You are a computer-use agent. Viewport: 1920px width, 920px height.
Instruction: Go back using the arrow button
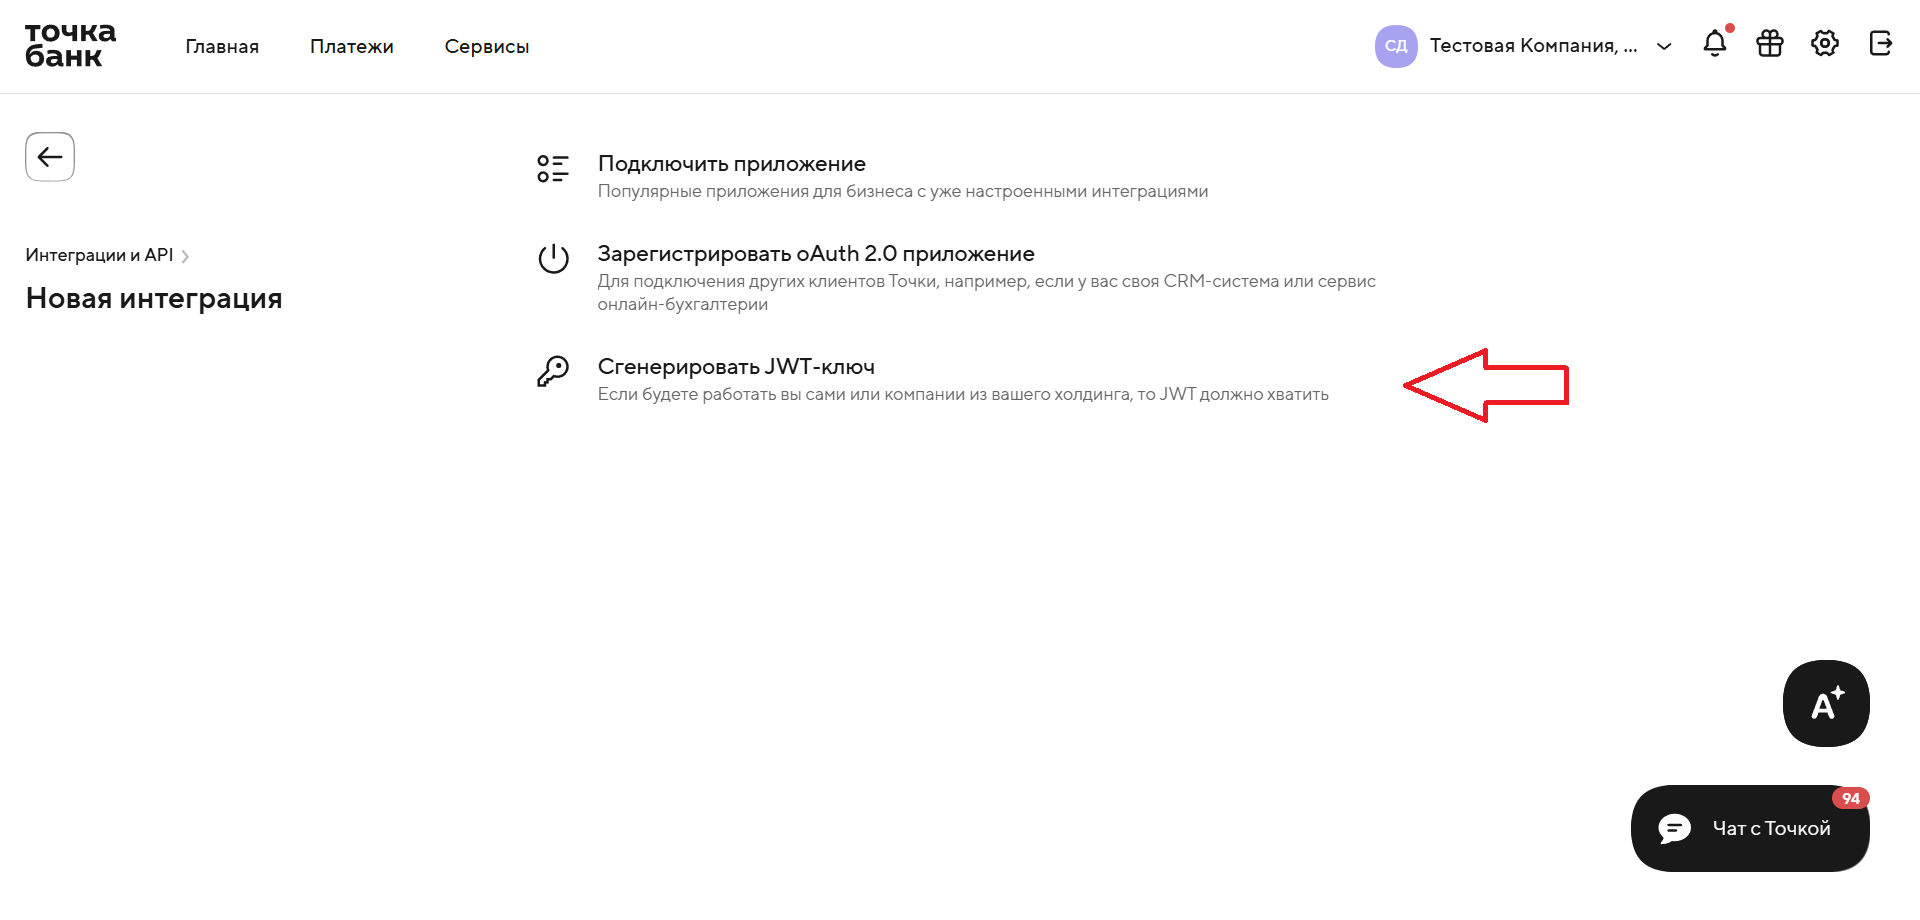(50, 157)
